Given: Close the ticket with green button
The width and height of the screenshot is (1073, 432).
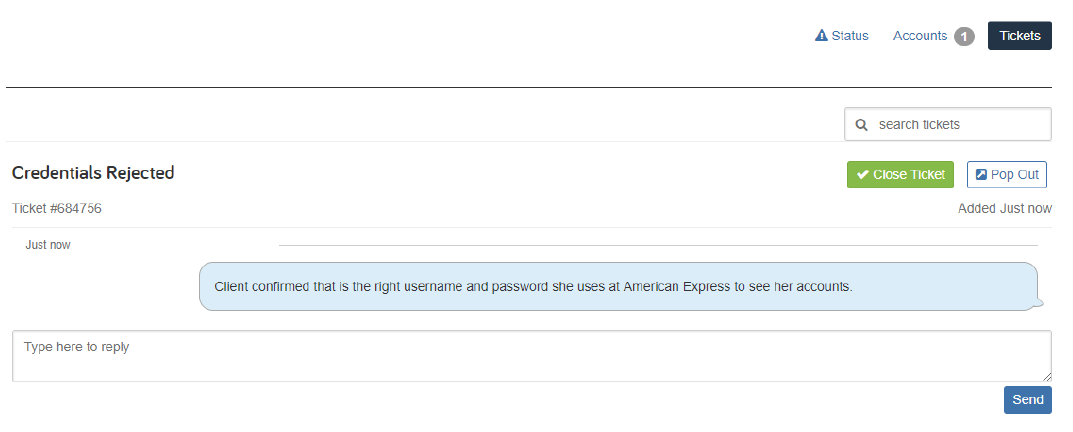Looking at the screenshot, I should [x=901, y=175].
